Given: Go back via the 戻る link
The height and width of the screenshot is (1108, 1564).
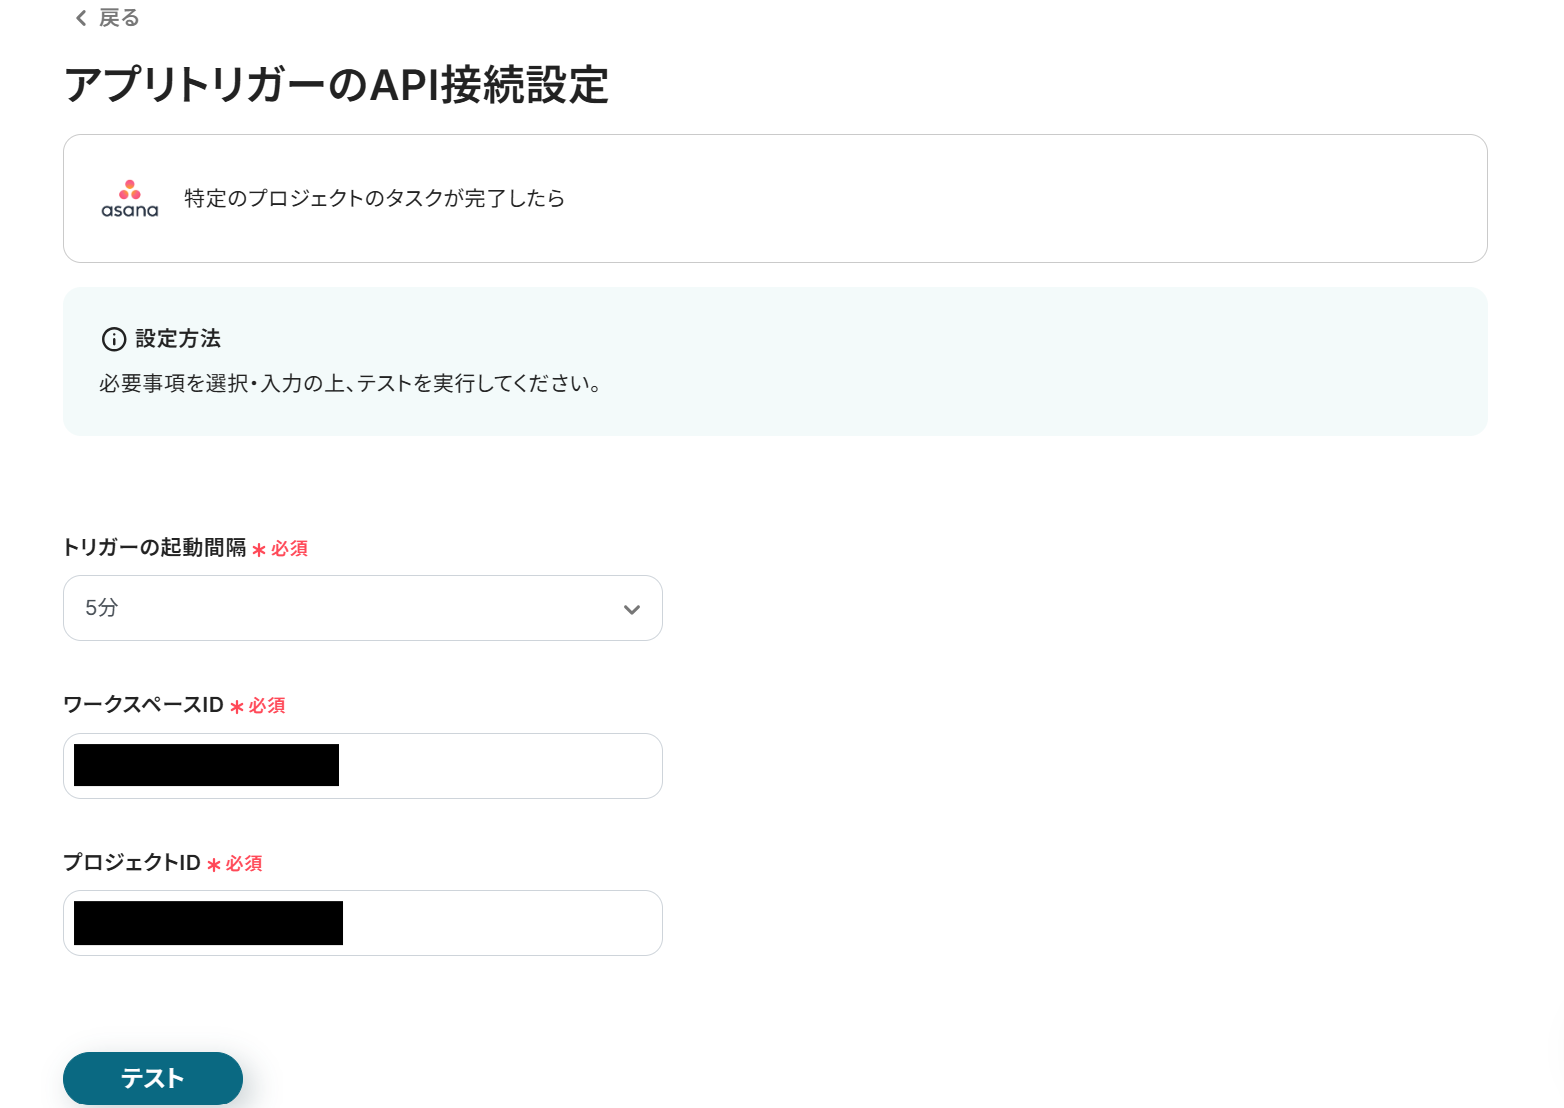Looking at the screenshot, I should pos(119,18).
